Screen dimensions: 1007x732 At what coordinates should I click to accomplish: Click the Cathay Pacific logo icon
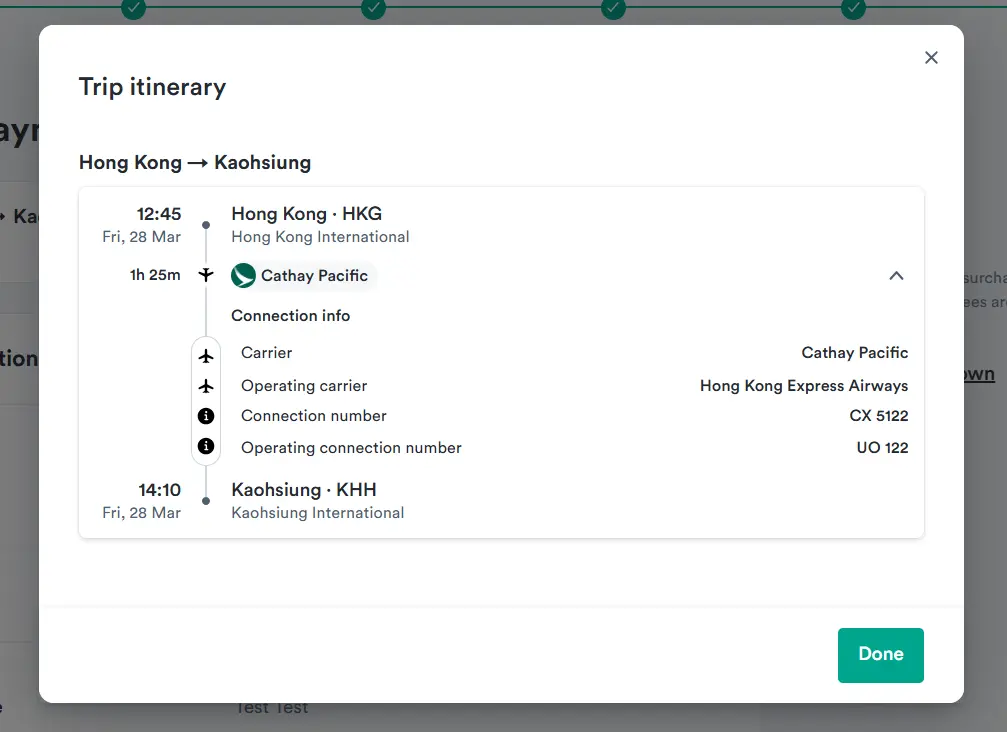[243, 275]
